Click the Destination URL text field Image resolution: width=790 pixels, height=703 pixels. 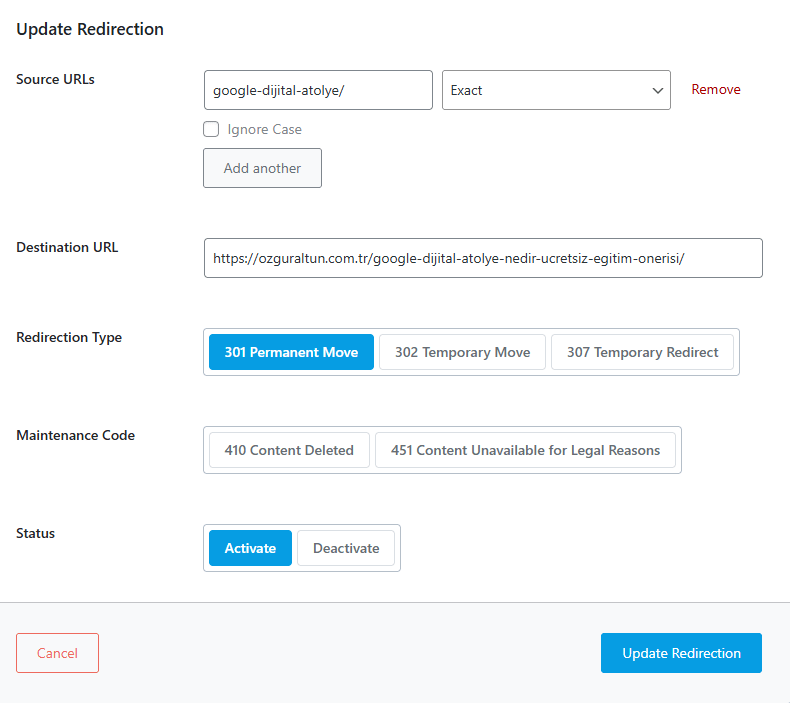(x=482, y=258)
